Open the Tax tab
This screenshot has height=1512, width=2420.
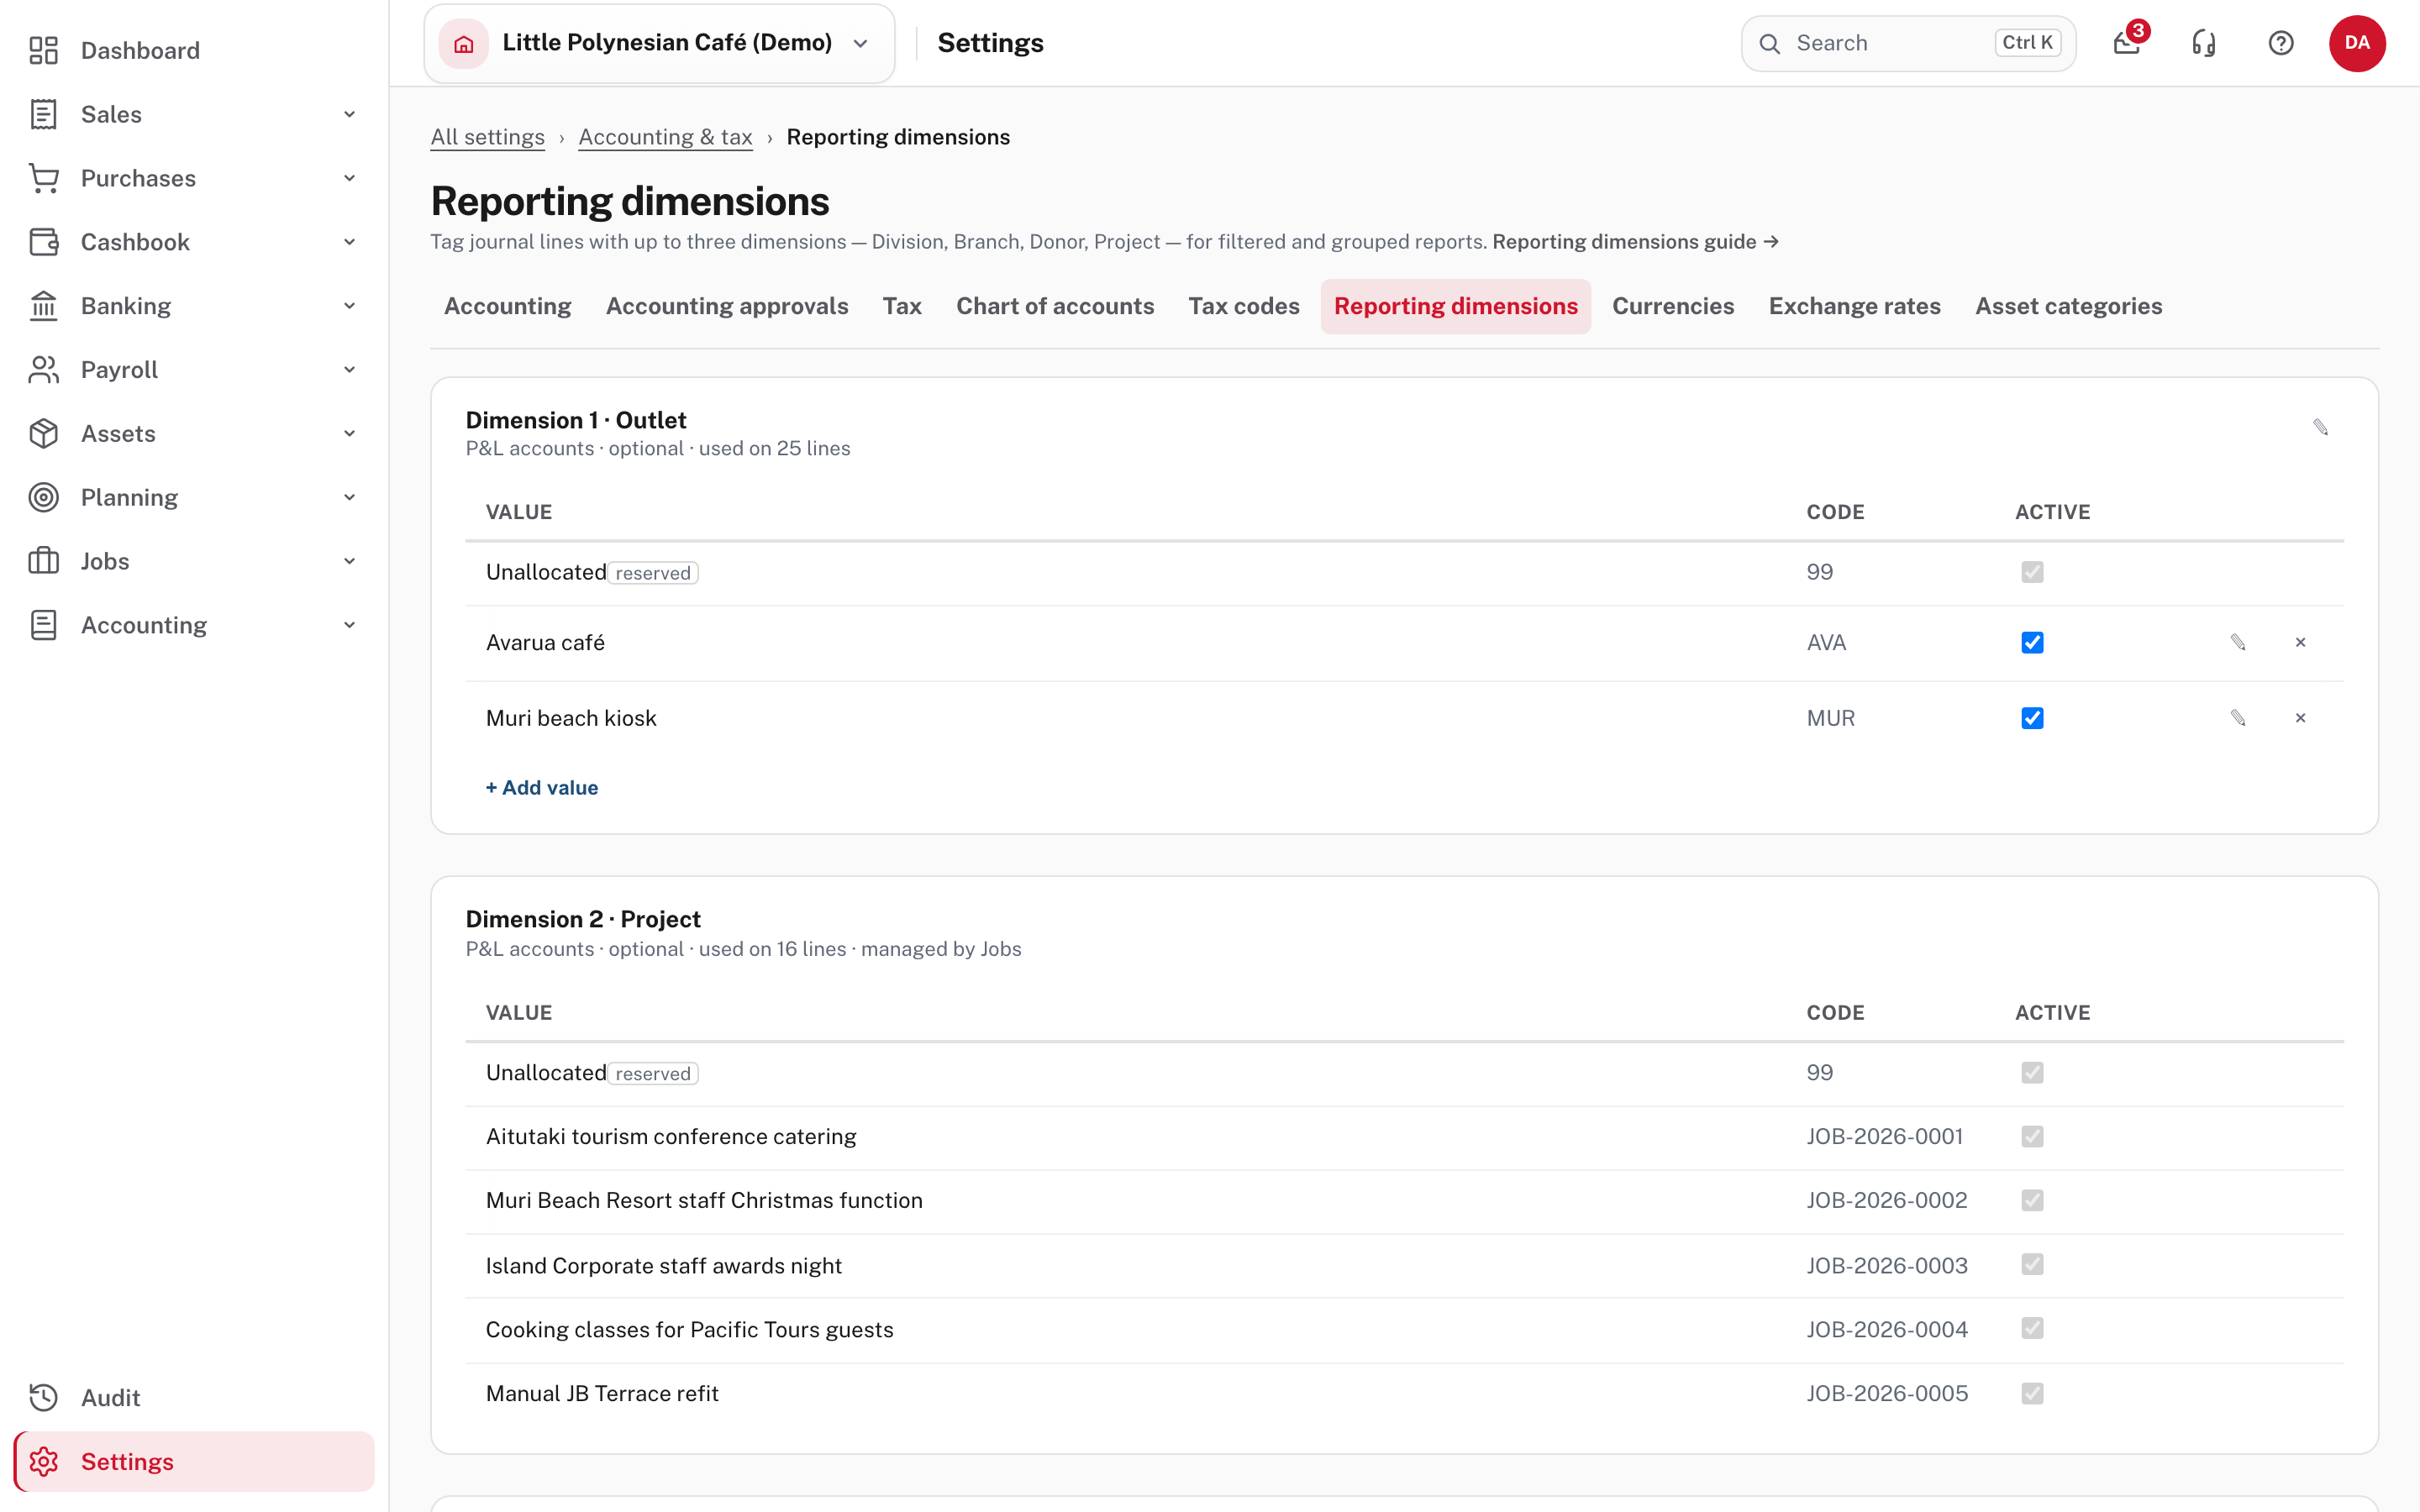coord(902,306)
